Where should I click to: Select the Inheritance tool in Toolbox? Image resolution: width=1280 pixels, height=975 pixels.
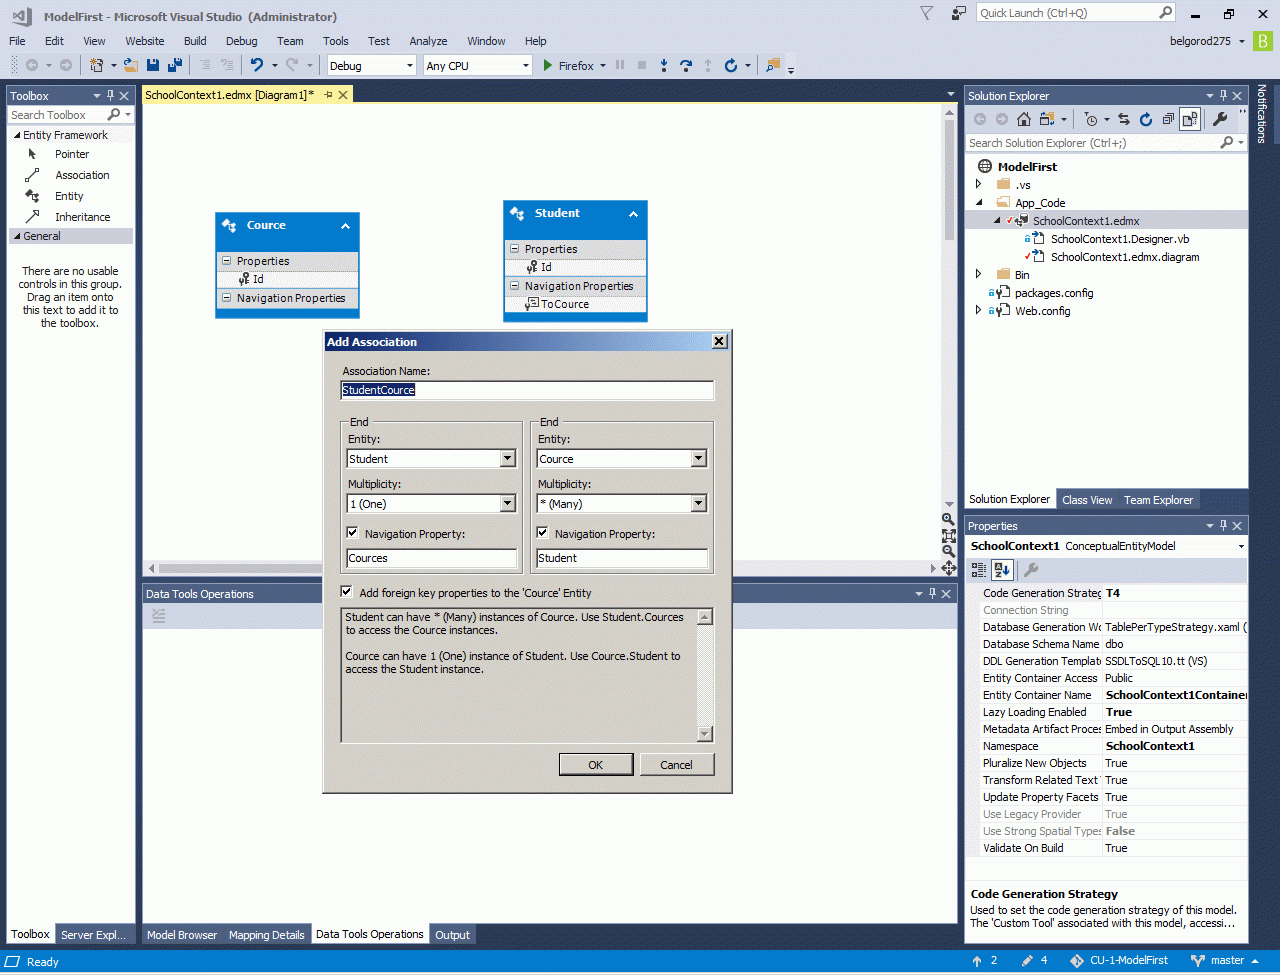click(x=70, y=217)
